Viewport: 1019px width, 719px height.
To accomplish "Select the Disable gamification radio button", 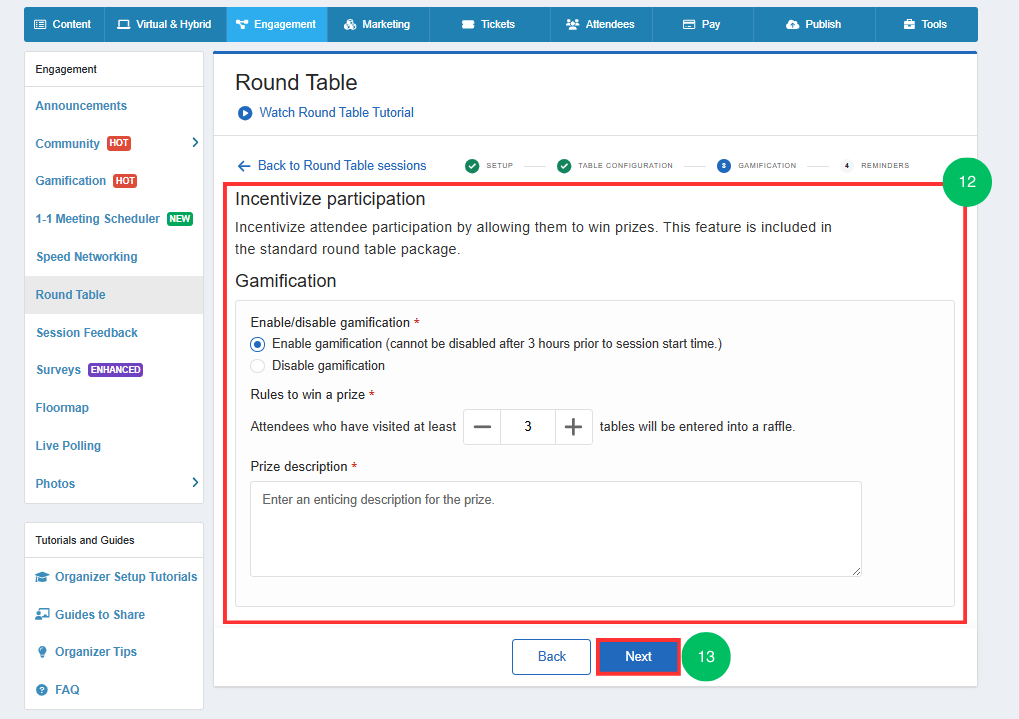I will 258,366.
